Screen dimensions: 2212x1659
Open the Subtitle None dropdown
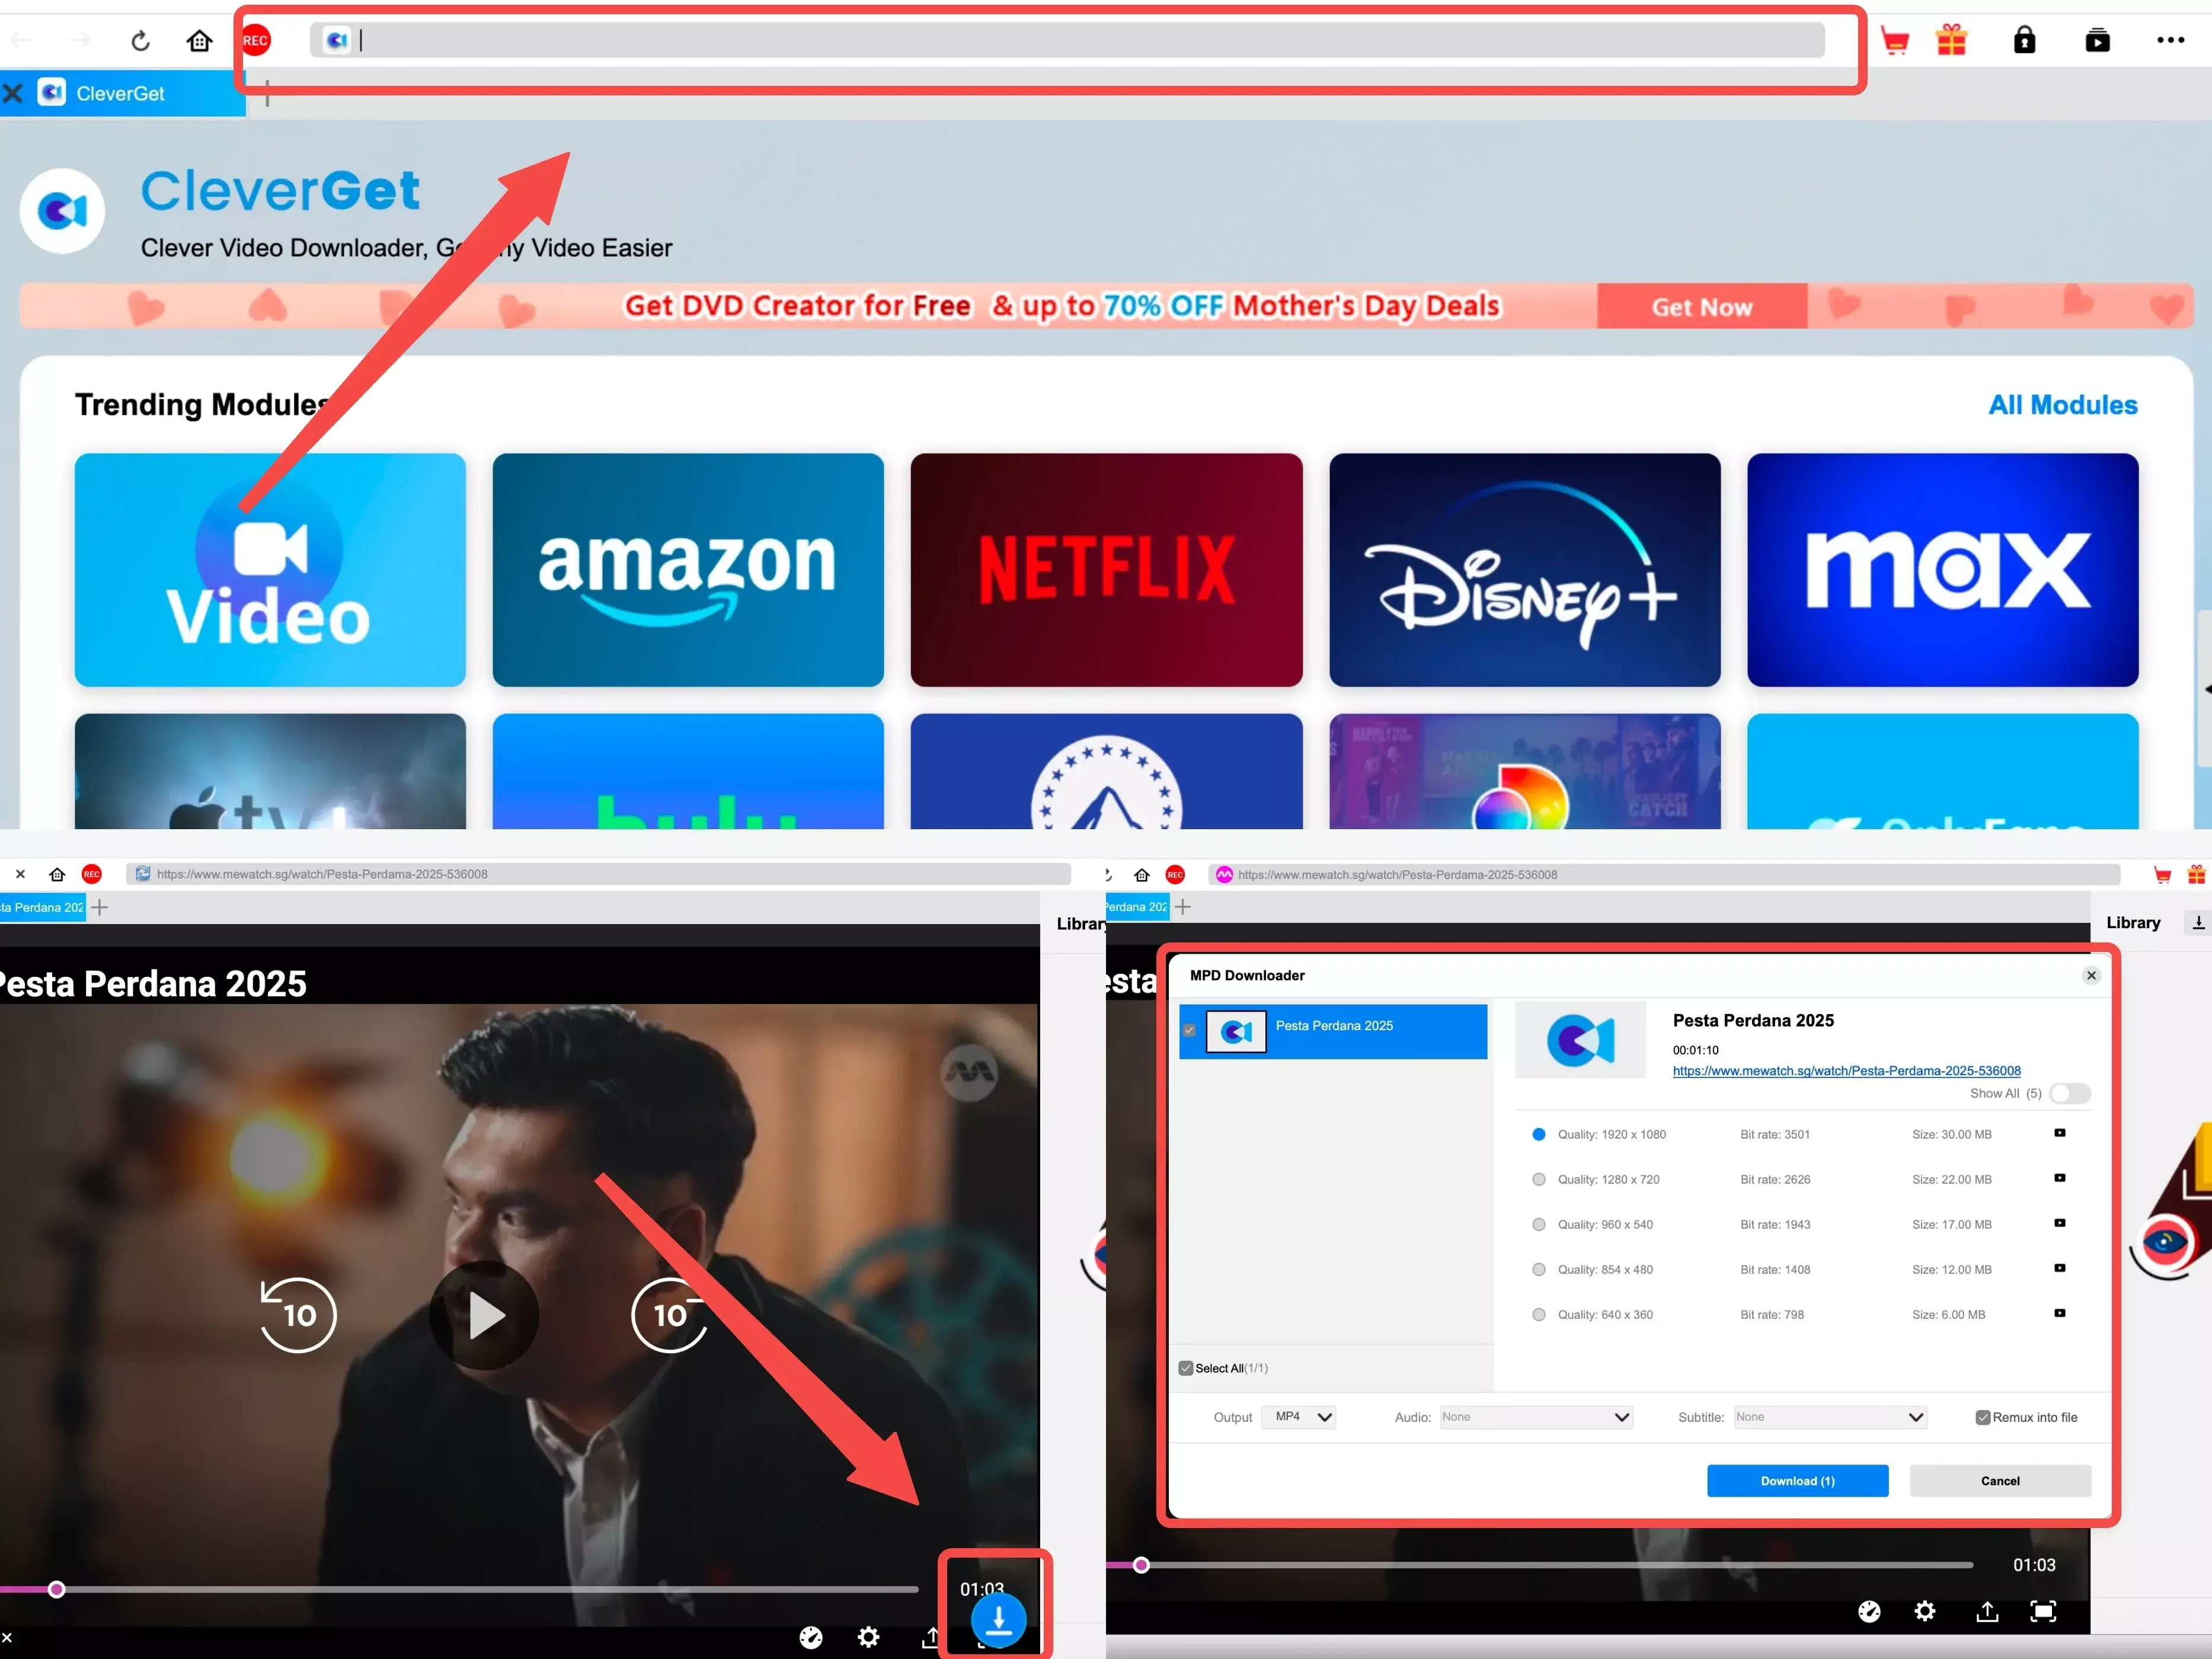point(1830,1417)
